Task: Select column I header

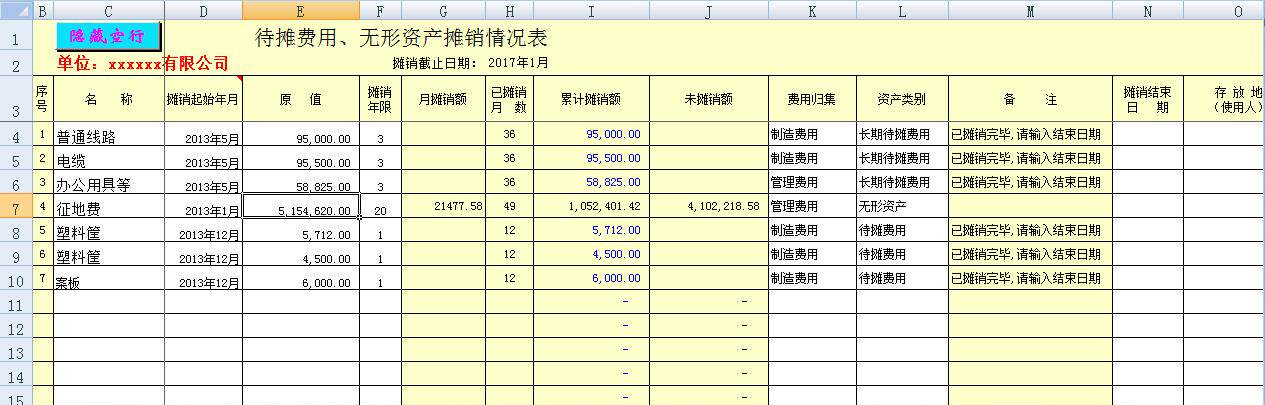Action: tap(591, 10)
